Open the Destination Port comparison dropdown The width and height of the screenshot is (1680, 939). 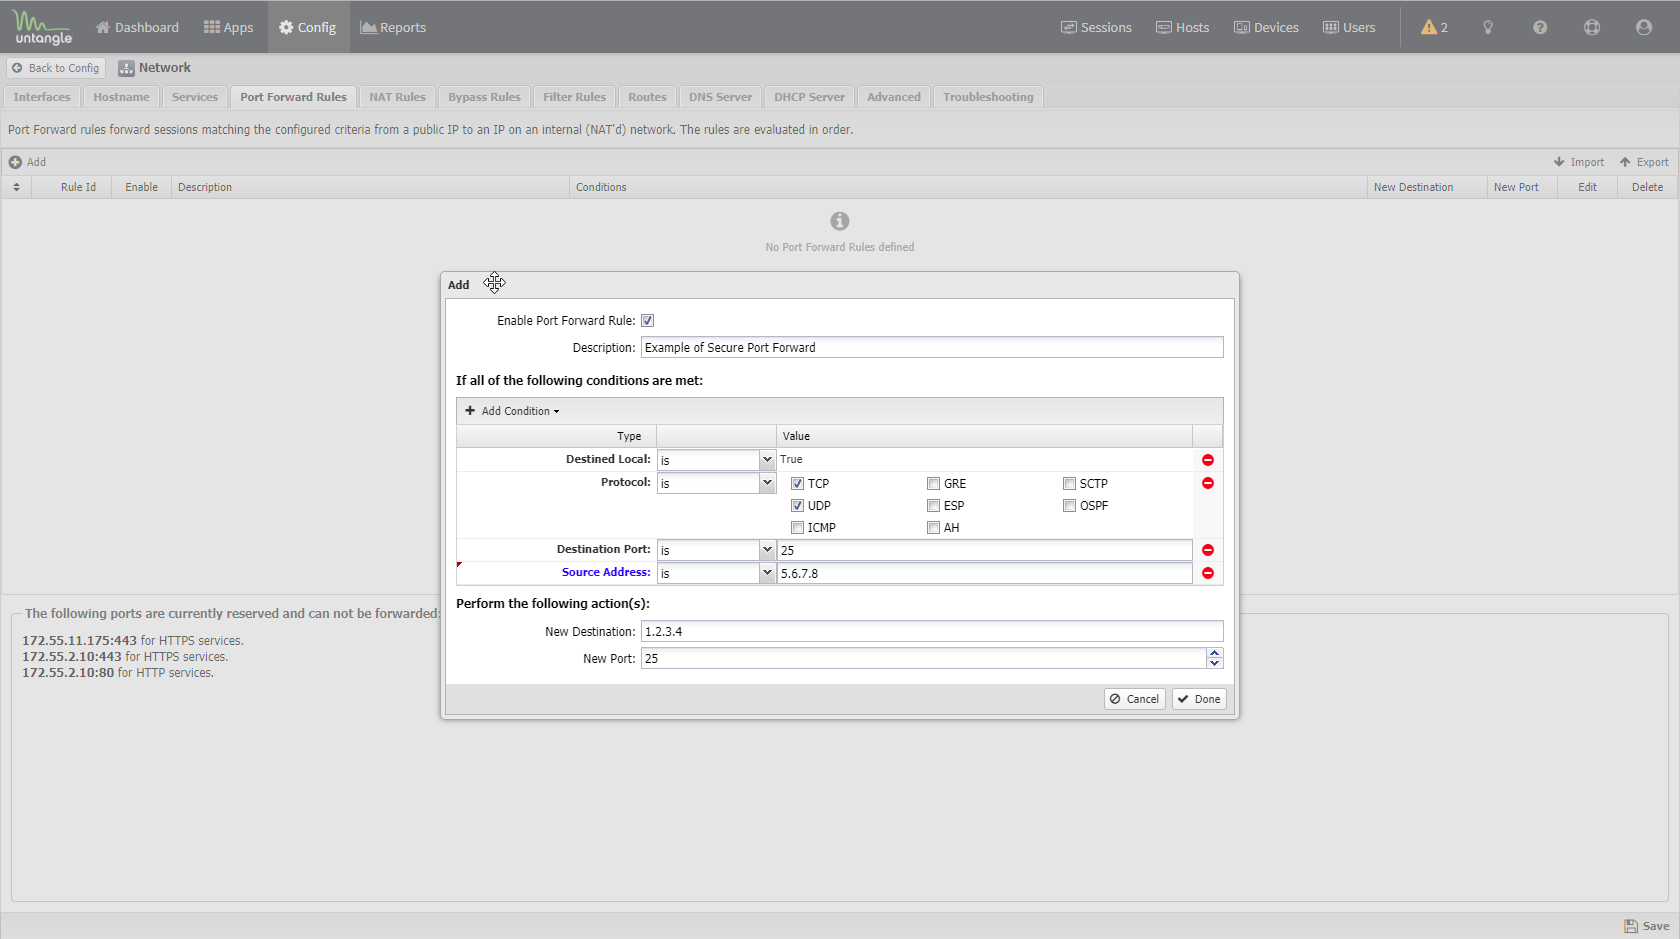pyautogui.click(x=765, y=549)
